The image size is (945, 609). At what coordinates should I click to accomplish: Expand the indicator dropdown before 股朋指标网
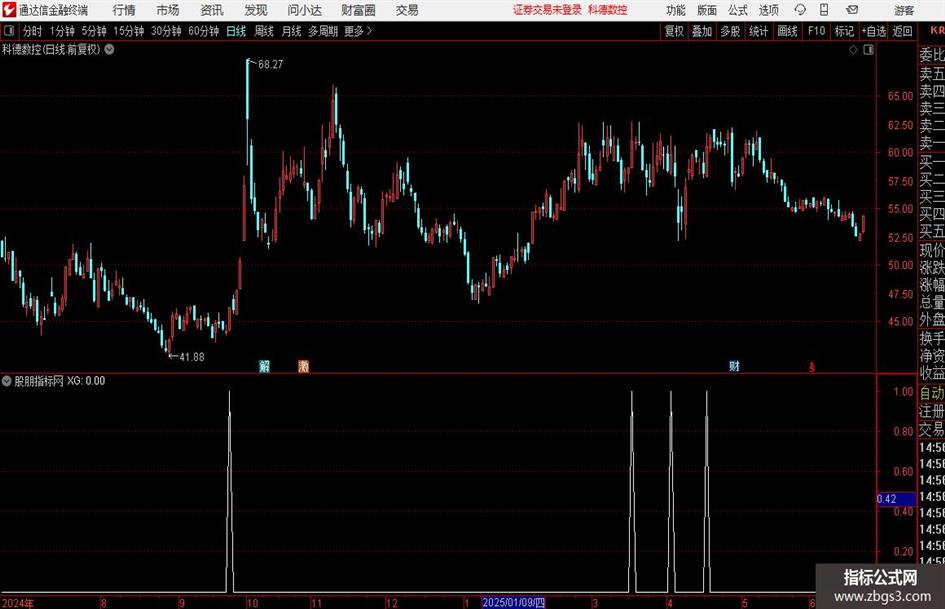pos(7,381)
